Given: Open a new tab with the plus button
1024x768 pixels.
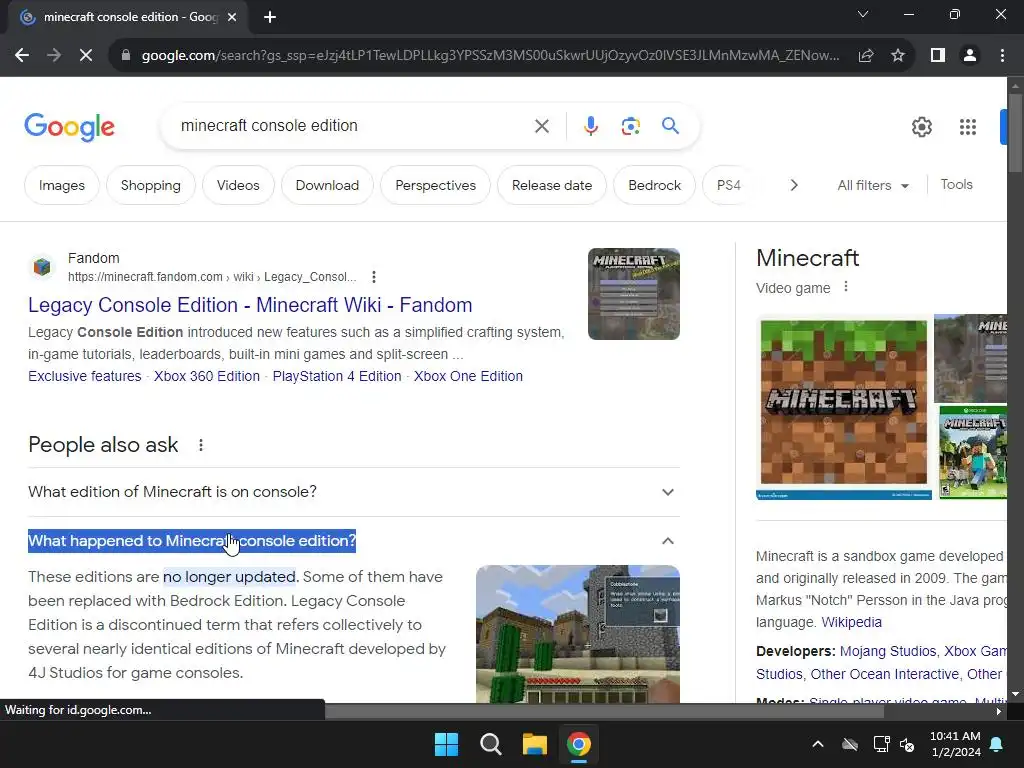Looking at the screenshot, I should point(270,17).
